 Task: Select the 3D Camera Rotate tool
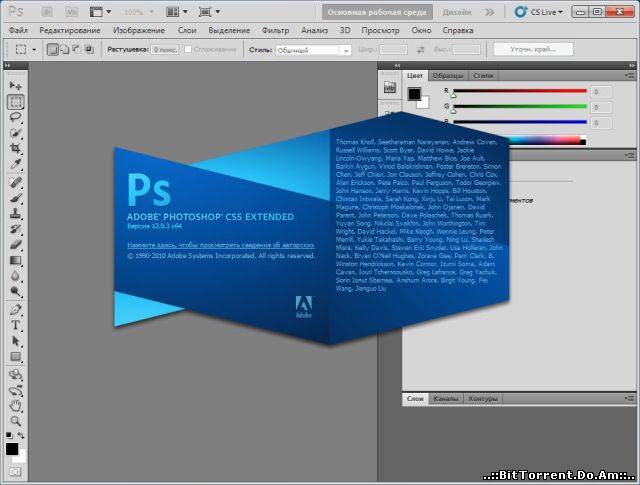(16, 390)
